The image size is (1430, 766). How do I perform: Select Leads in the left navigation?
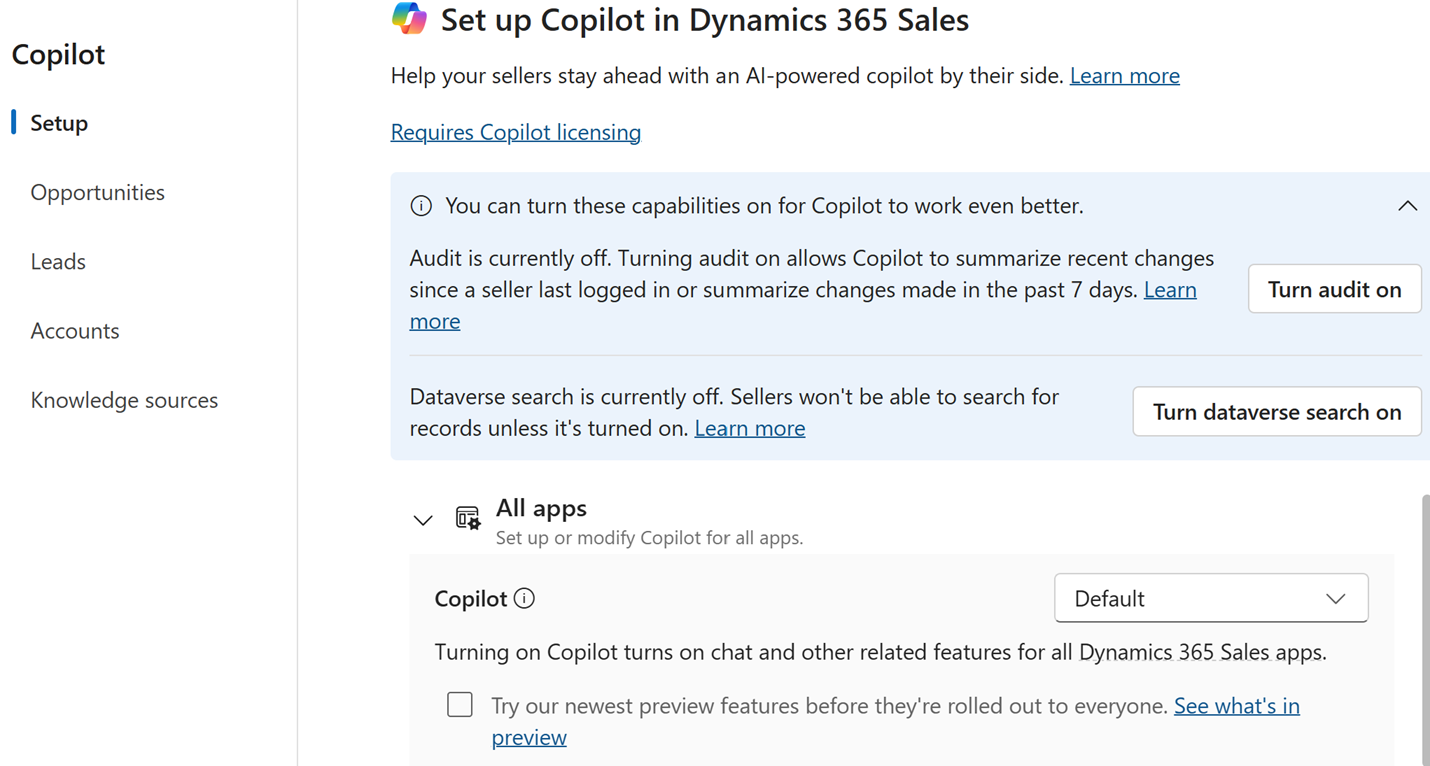click(58, 261)
